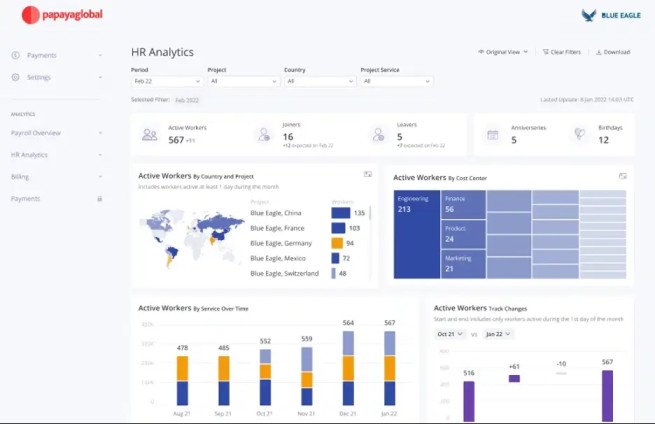The width and height of the screenshot is (655, 424).
Task: Click the Aug 21 stacked bar
Action: pos(182,381)
